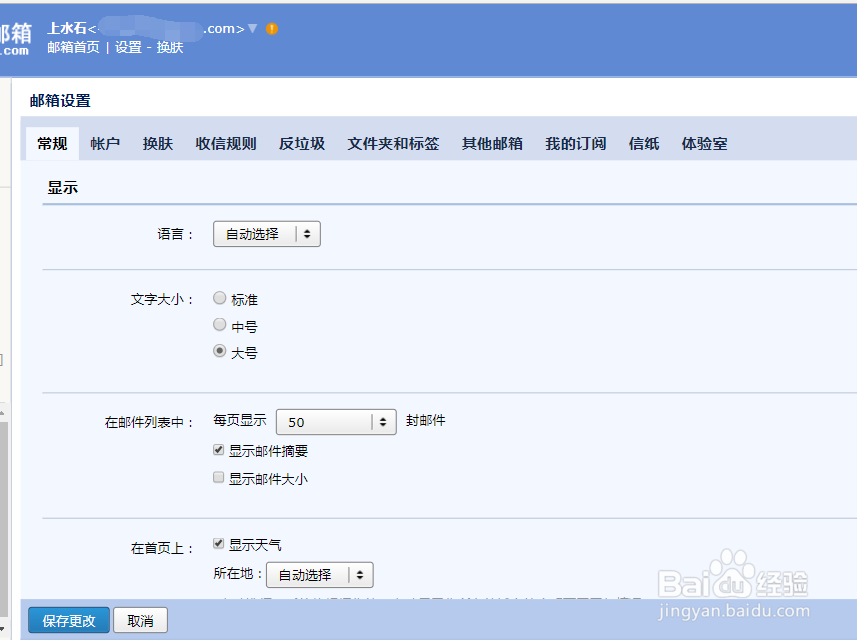This screenshot has height=640, width=857.
Task: Switch to the 常规 tab
Action: click(52, 144)
